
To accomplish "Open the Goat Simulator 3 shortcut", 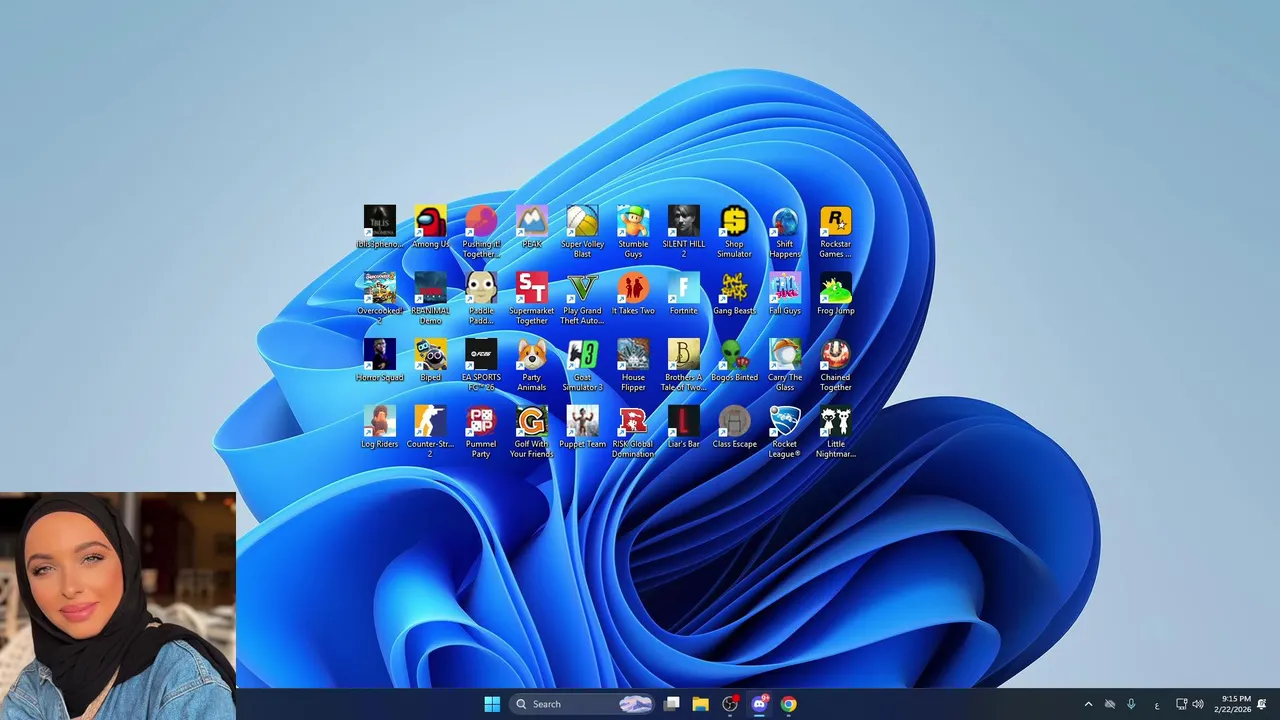I will pos(582,365).
